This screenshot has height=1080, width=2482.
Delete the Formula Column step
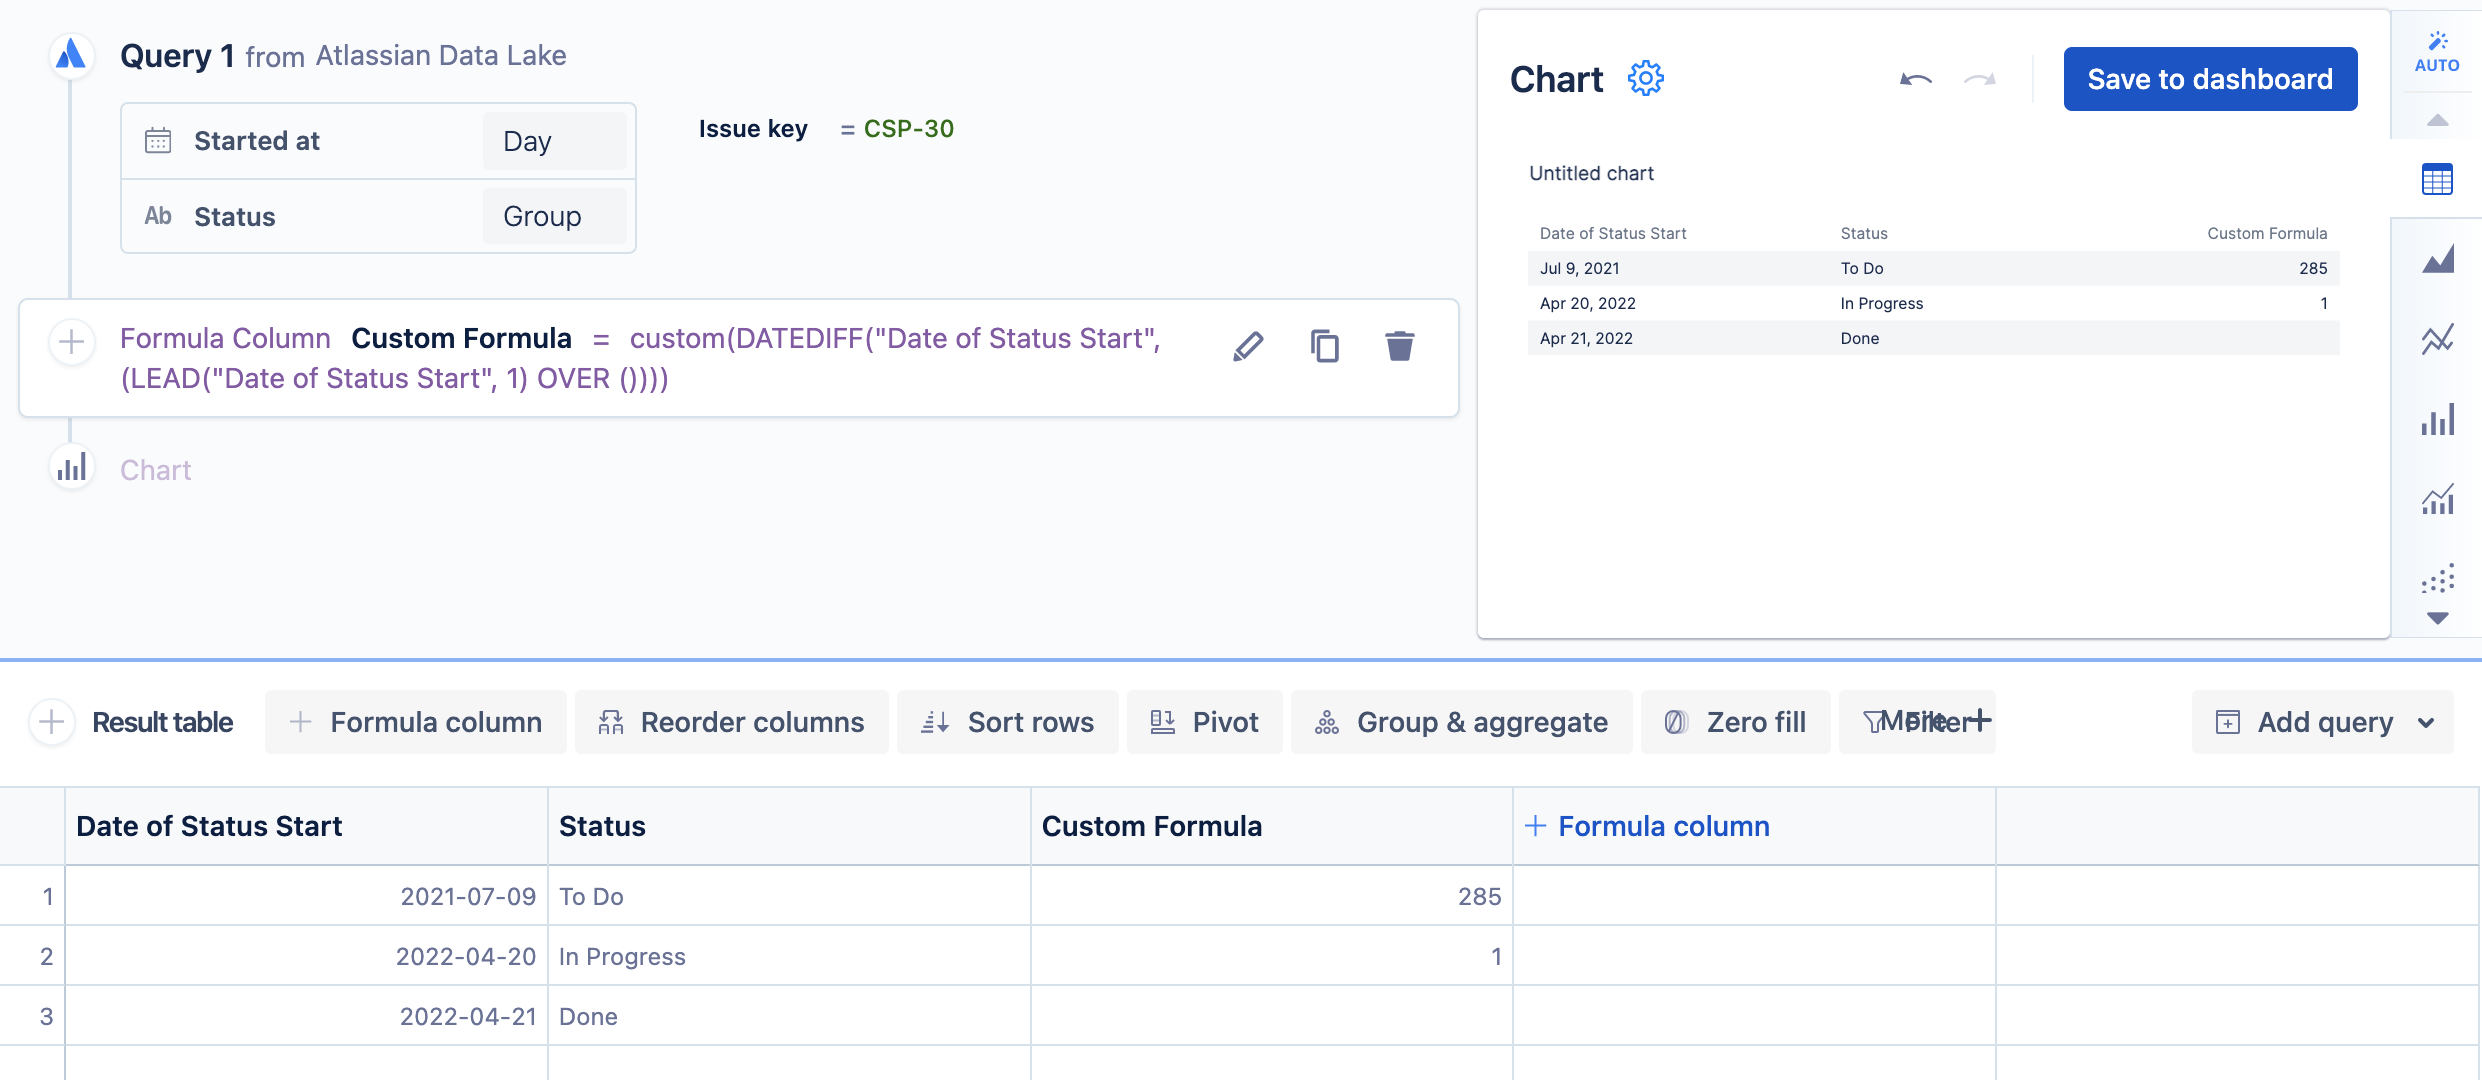(x=1399, y=346)
